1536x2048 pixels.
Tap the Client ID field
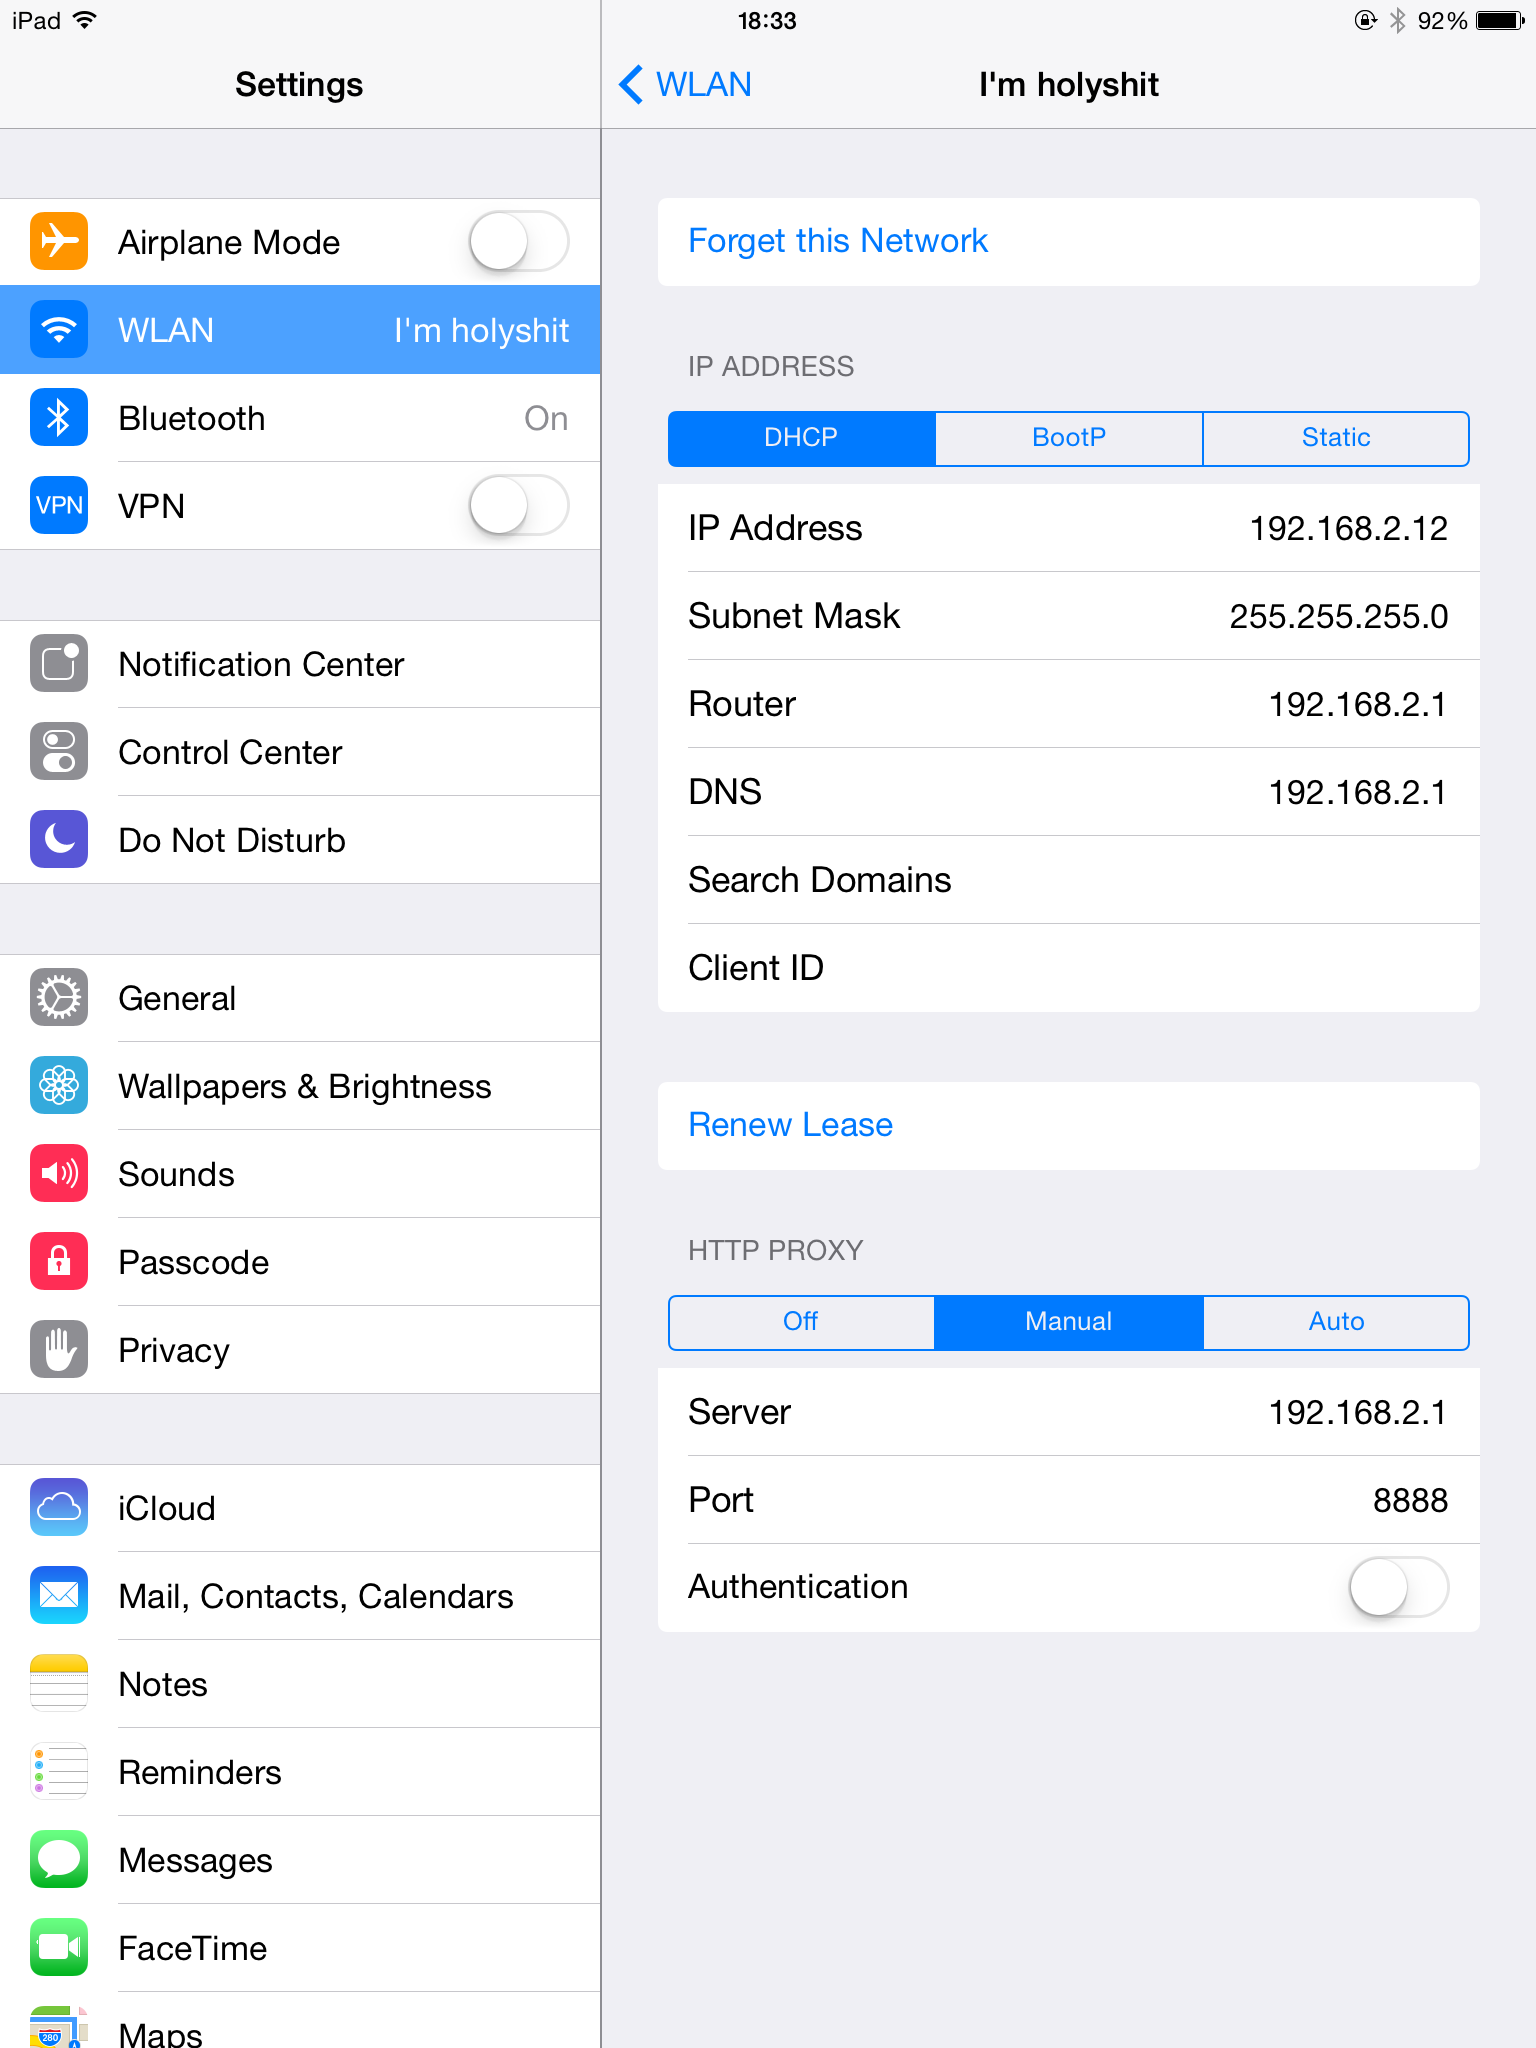[1069, 968]
